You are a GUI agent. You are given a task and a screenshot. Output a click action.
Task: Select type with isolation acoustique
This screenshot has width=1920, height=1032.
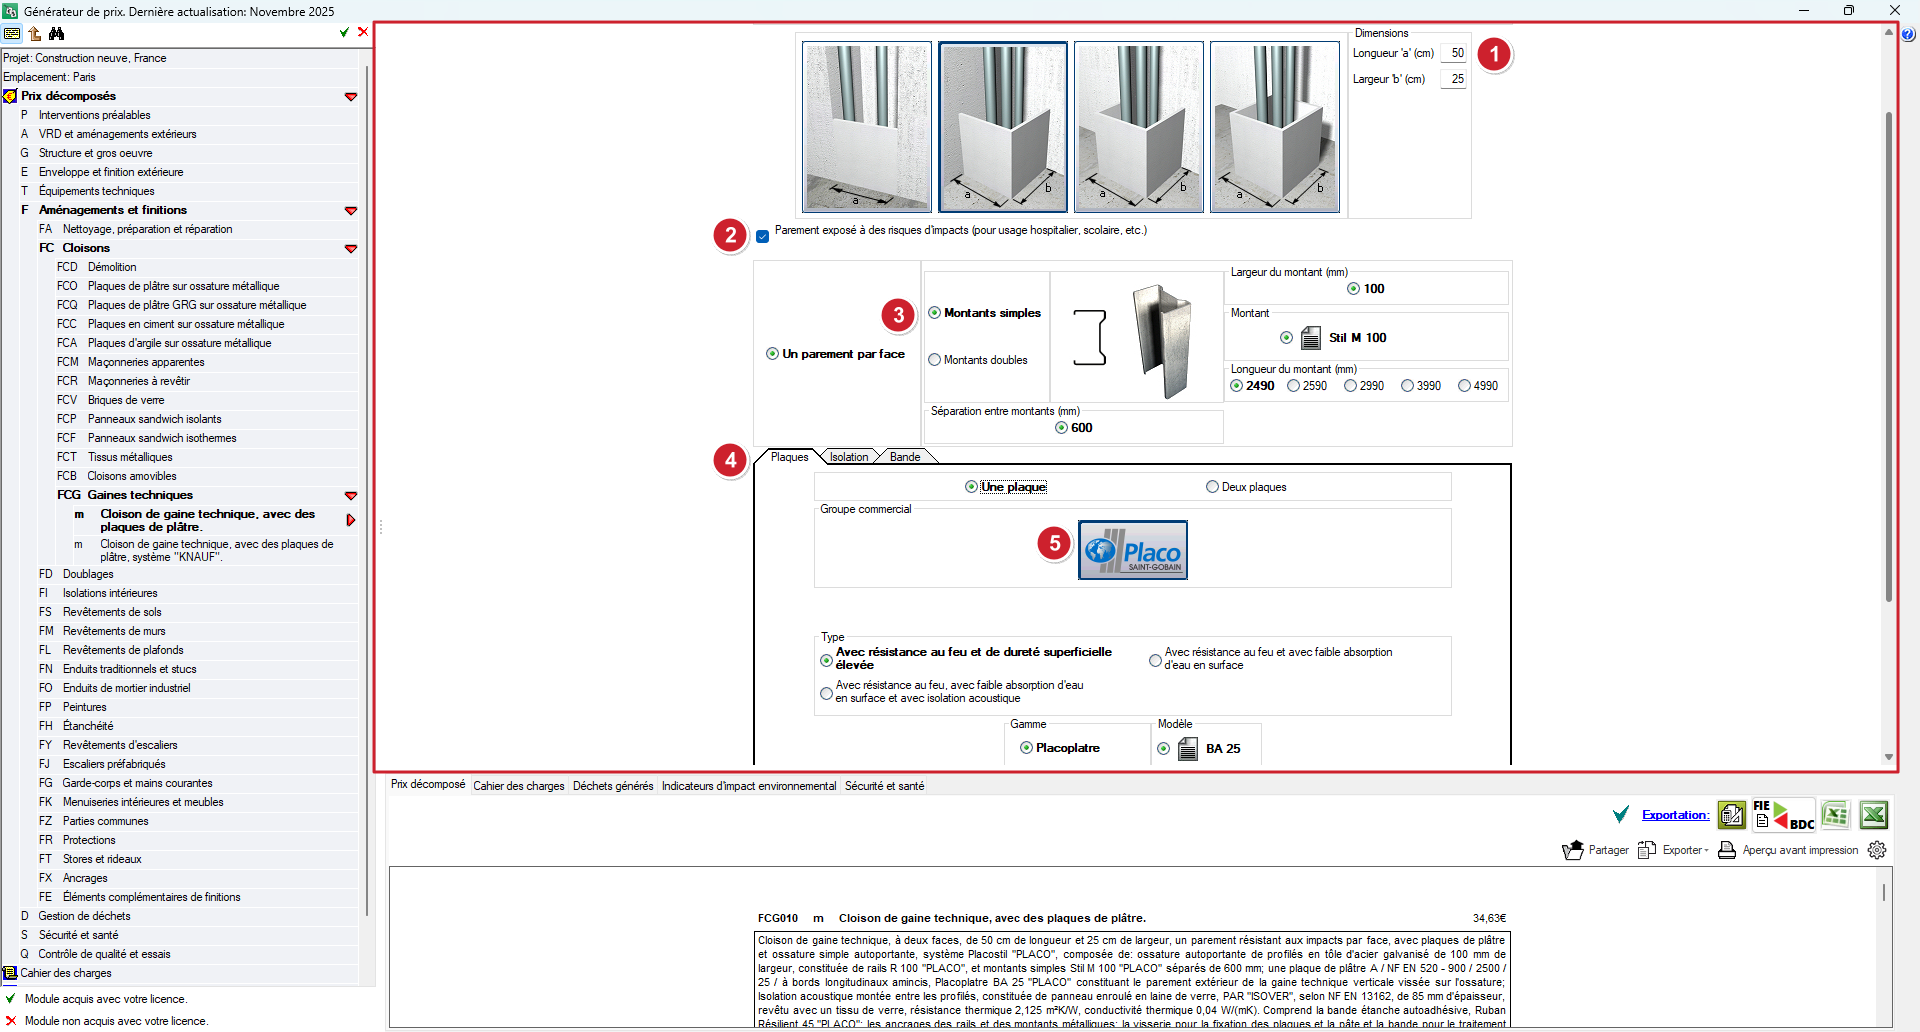point(826,693)
